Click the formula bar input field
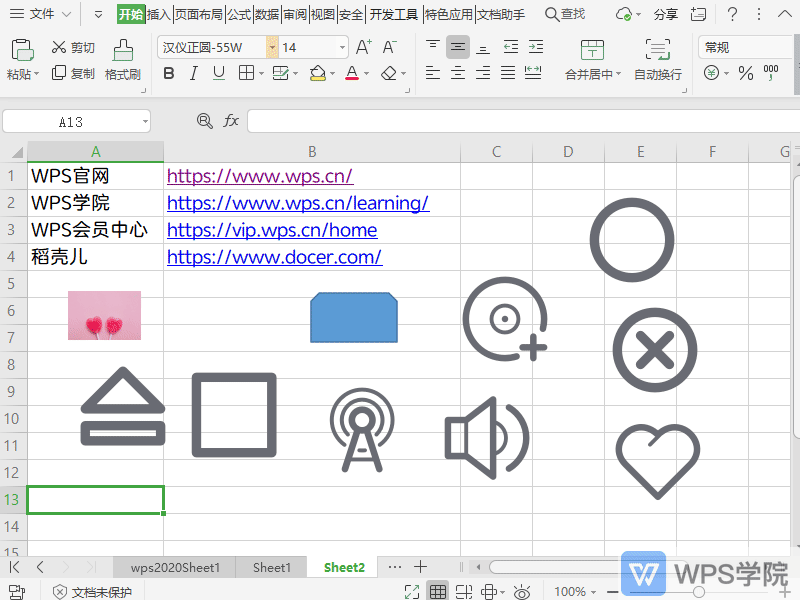 [x=520, y=121]
